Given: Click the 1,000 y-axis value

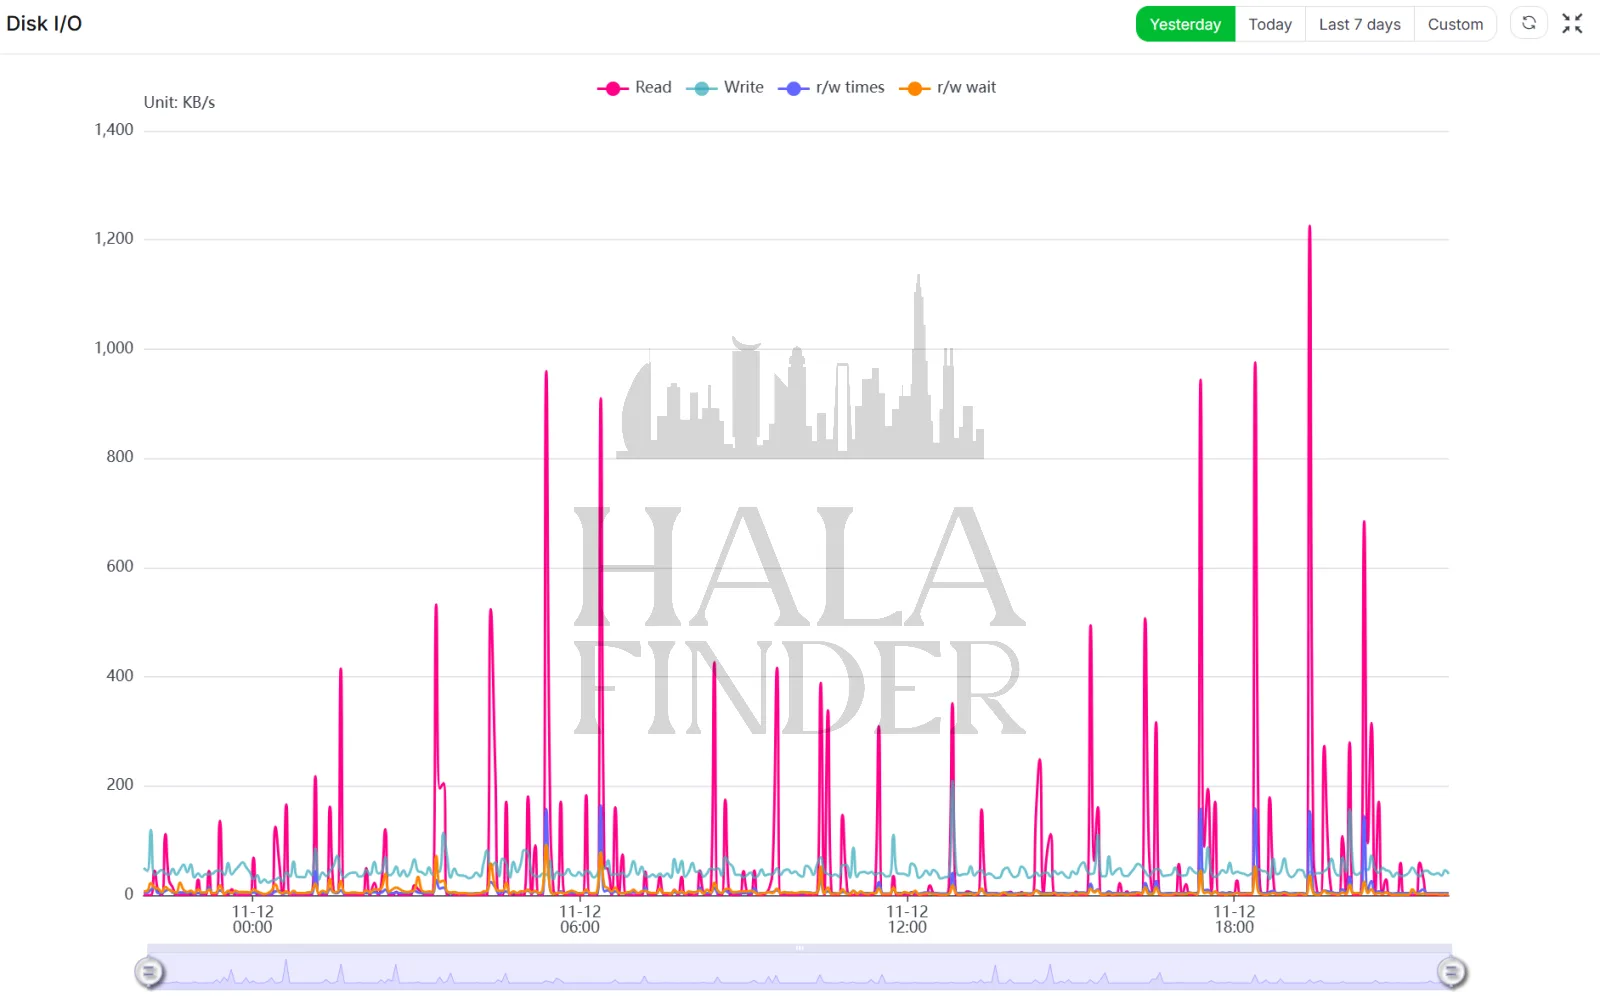Looking at the screenshot, I should click(x=114, y=348).
